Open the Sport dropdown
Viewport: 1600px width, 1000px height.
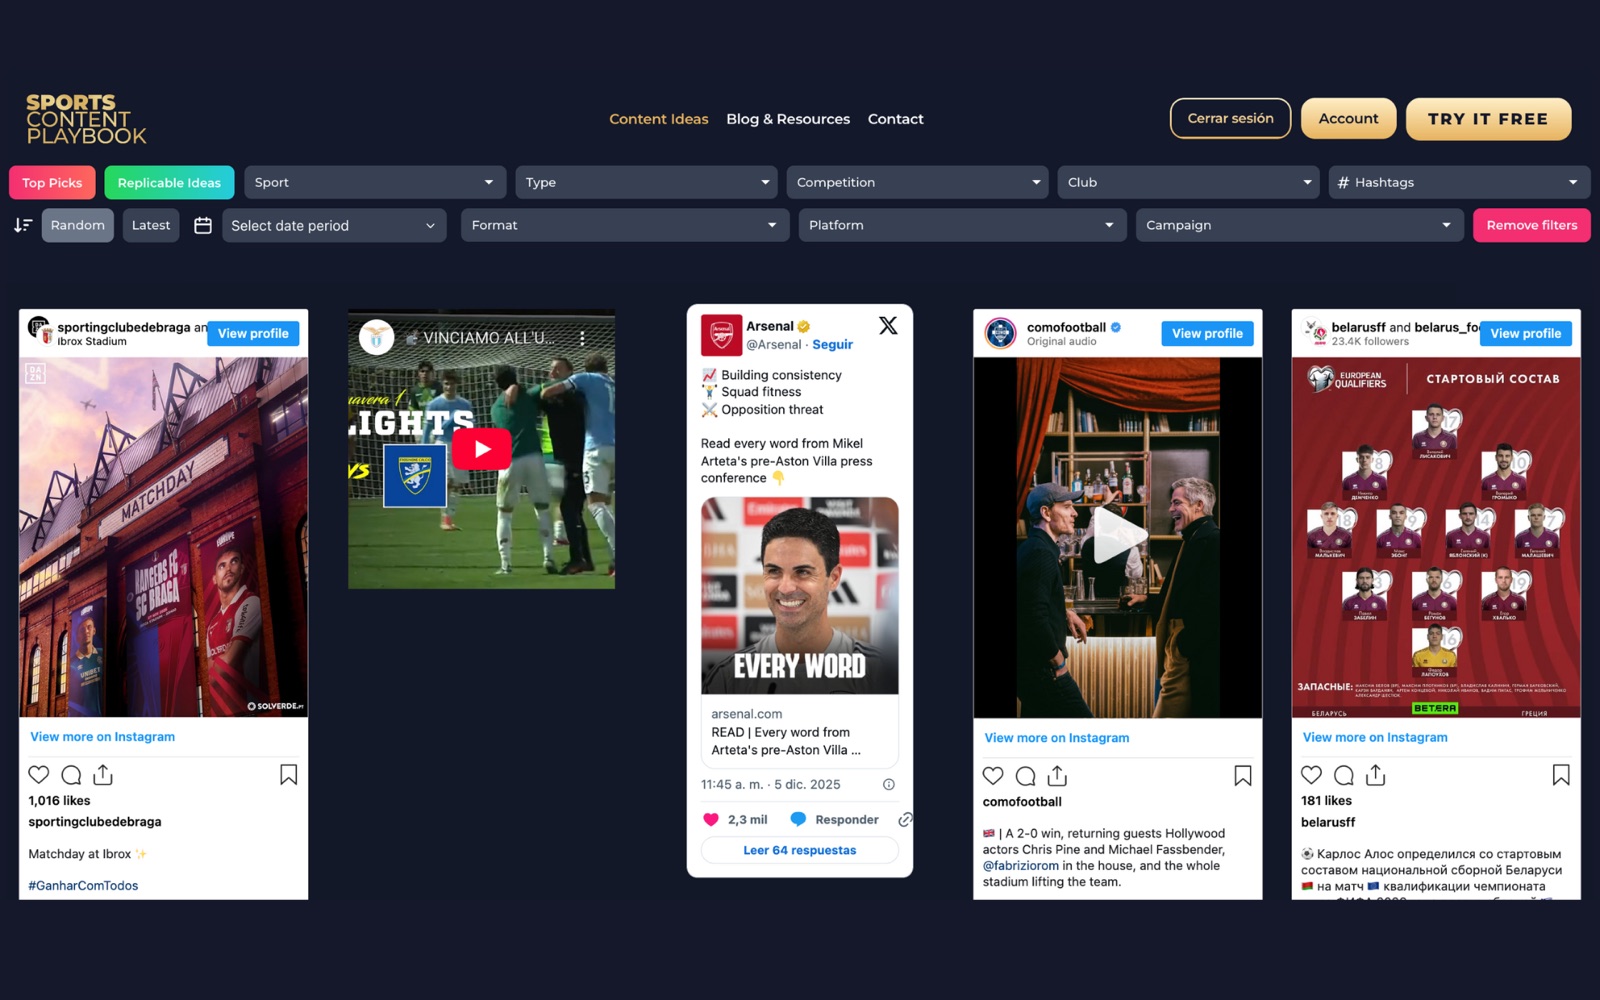click(375, 182)
